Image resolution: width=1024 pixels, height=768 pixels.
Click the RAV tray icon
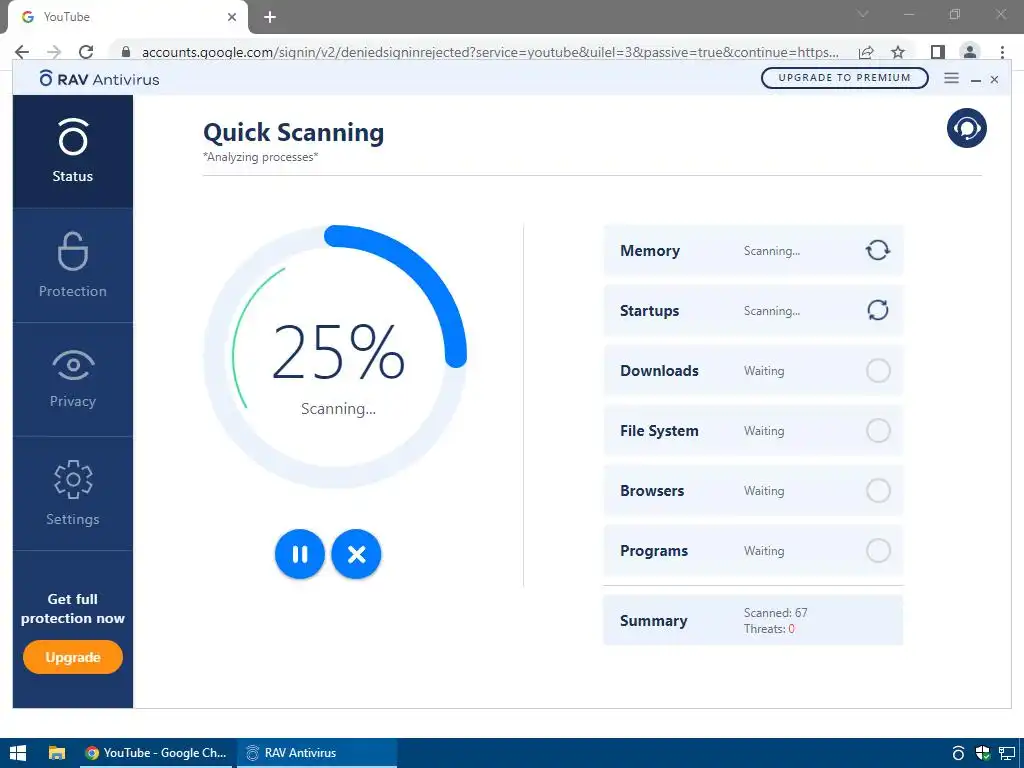click(x=958, y=753)
